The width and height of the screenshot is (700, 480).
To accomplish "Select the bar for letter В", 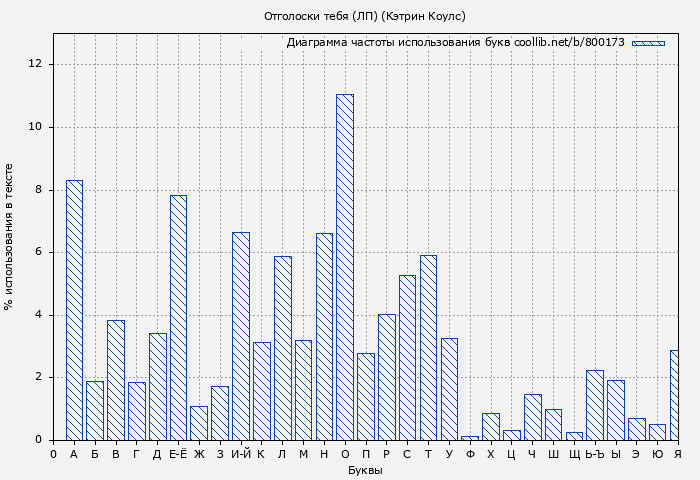I will click(116, 380).
